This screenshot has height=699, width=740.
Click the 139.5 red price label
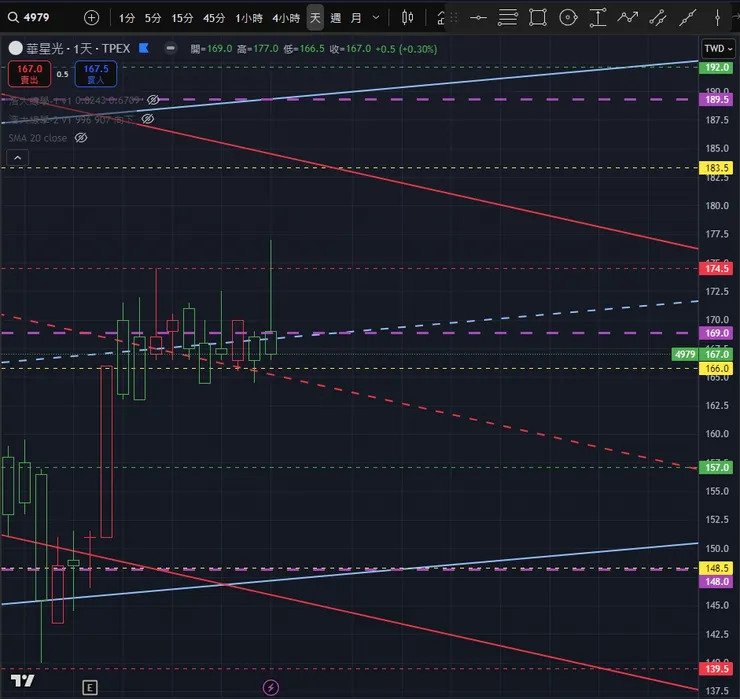(x=716, y=669)
